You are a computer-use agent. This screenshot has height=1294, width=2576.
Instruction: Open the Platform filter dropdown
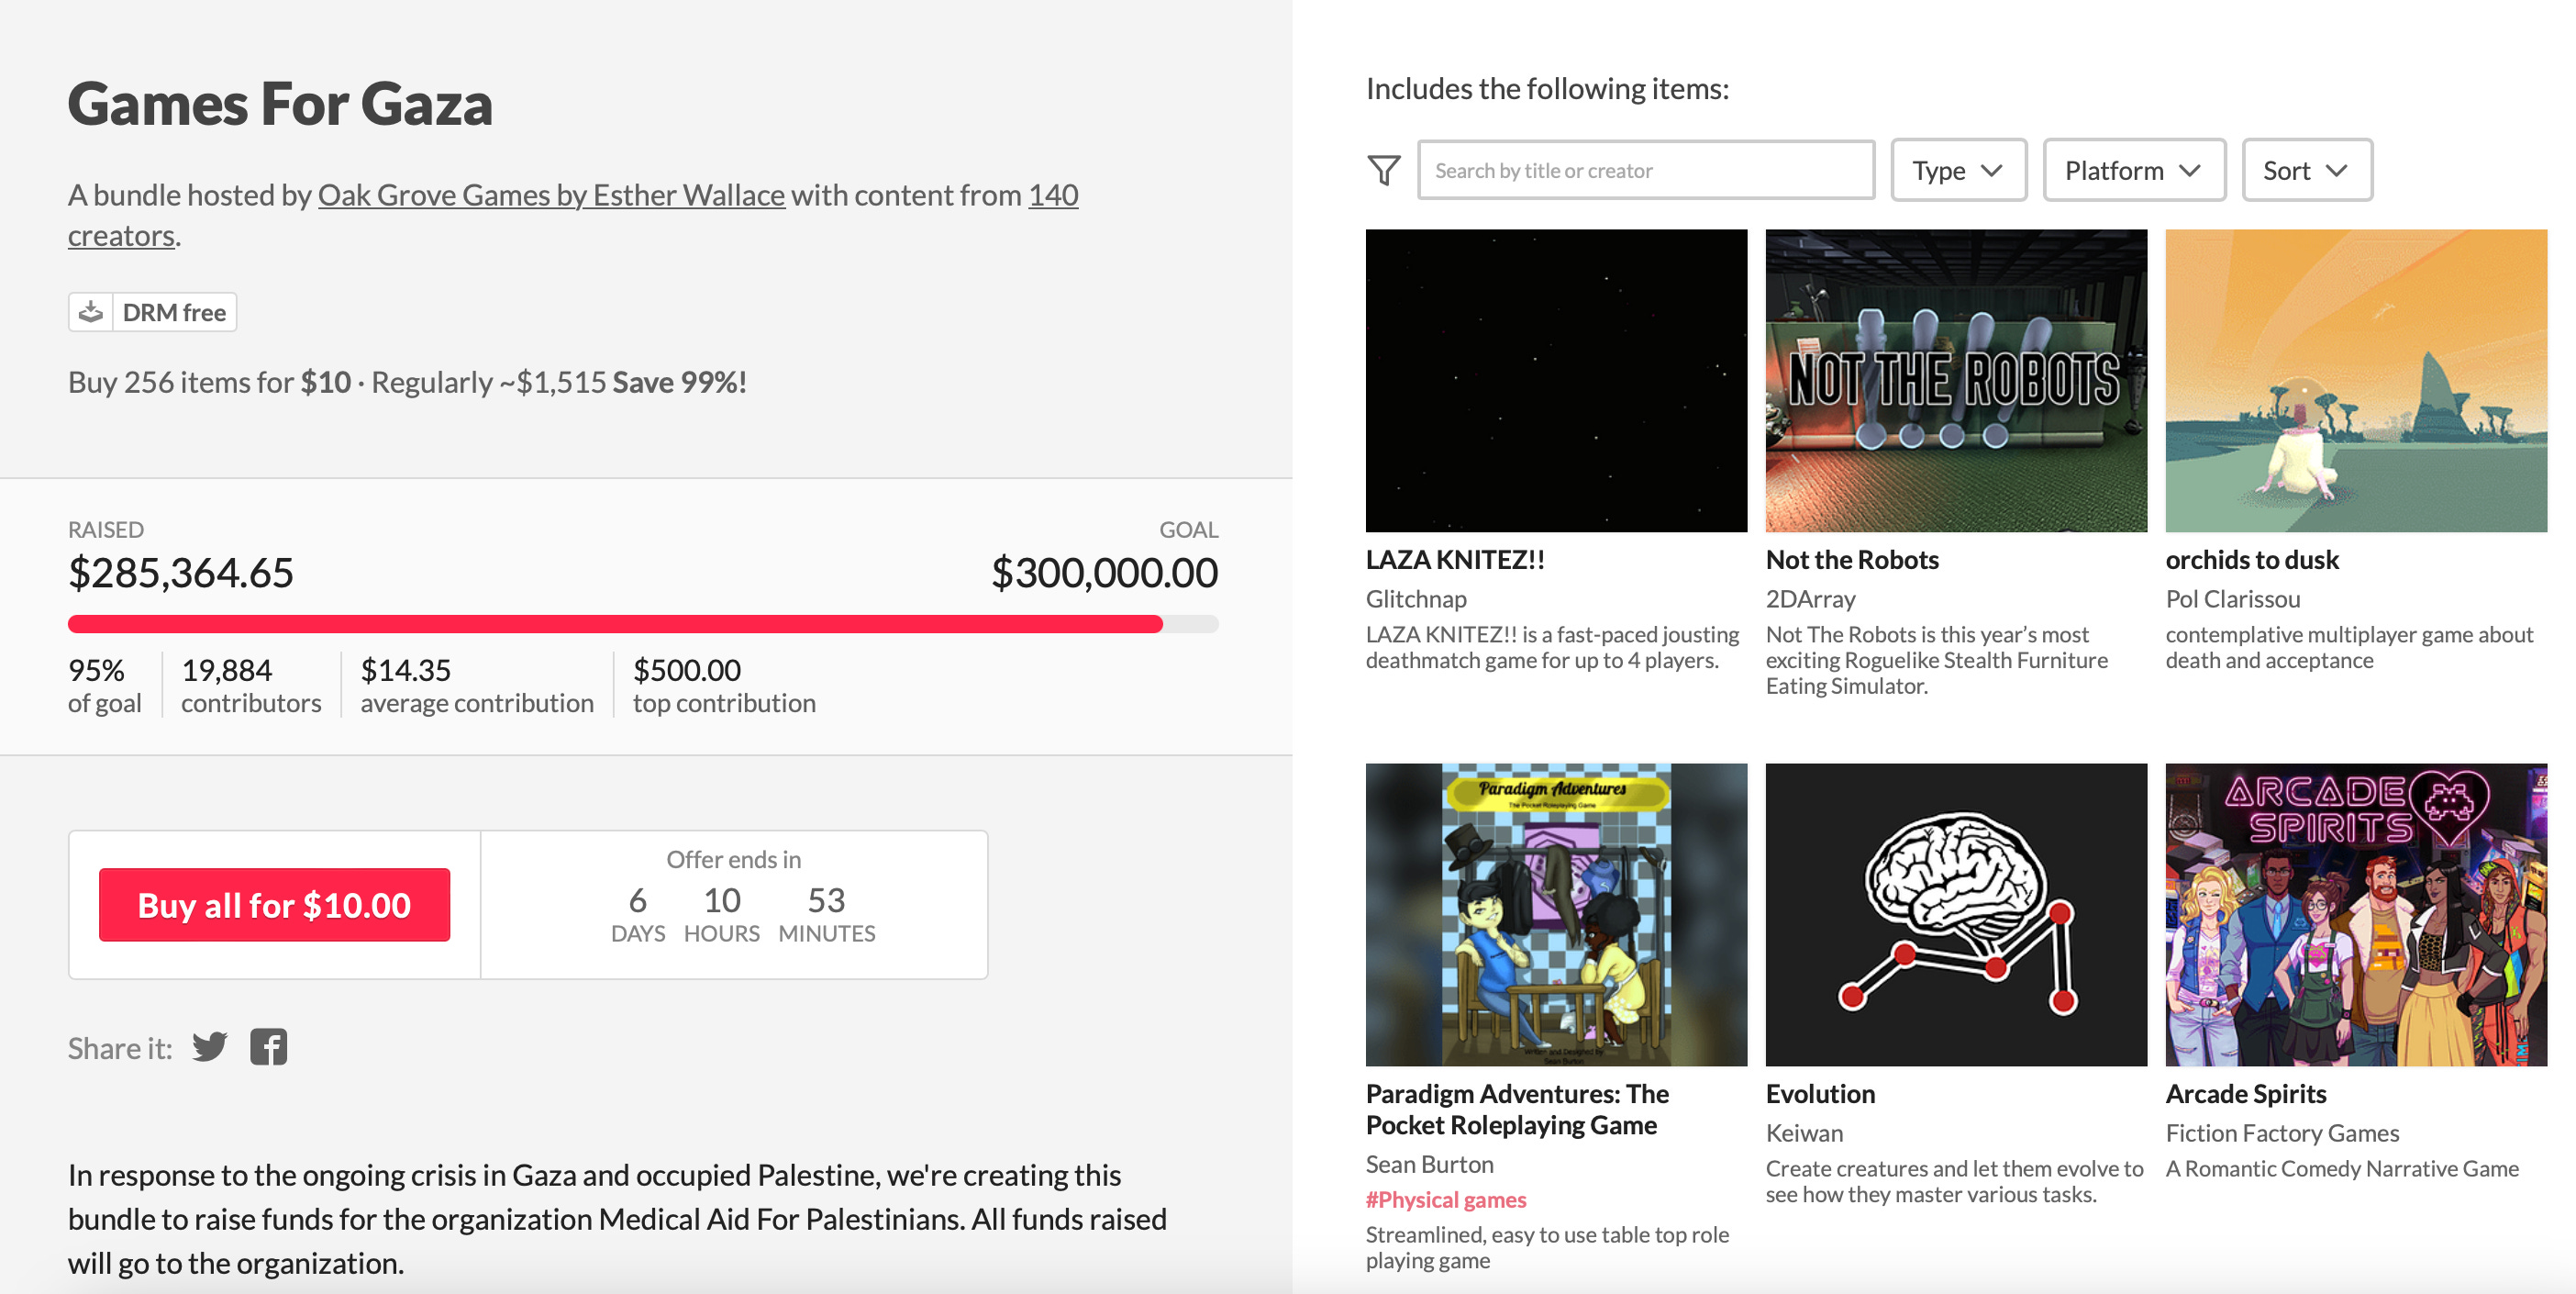pos(2134,170)
